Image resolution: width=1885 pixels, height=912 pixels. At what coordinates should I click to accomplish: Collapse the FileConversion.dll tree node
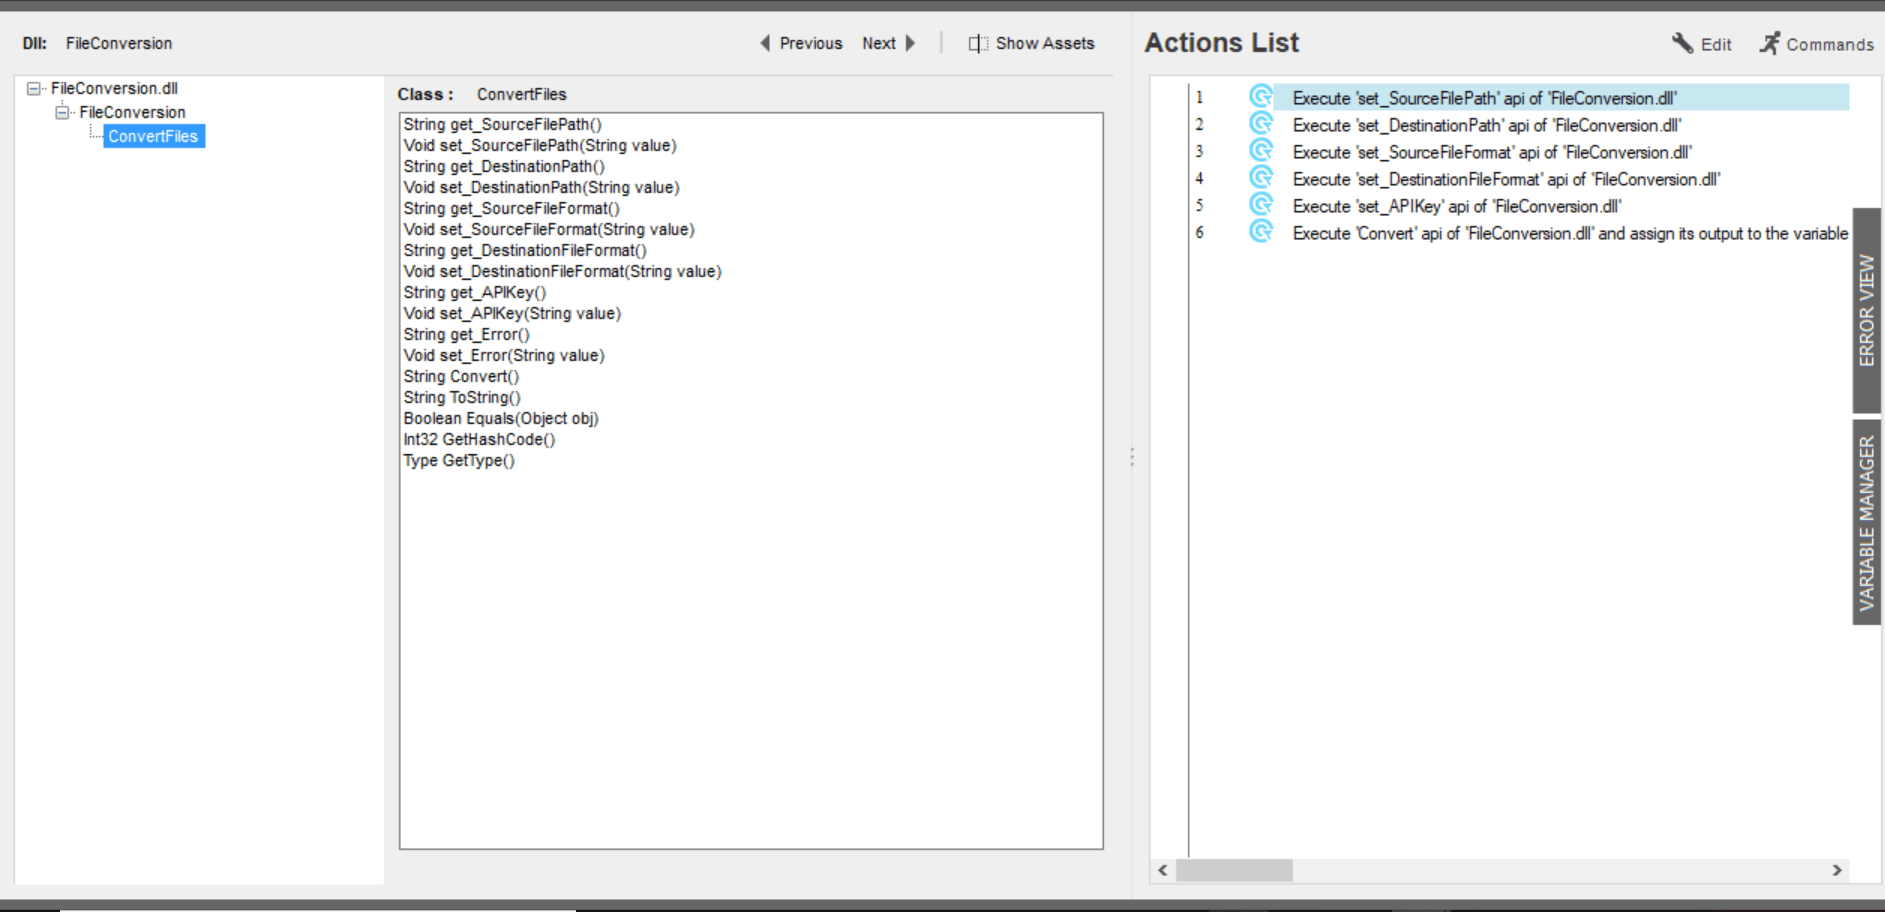[34, 88]
